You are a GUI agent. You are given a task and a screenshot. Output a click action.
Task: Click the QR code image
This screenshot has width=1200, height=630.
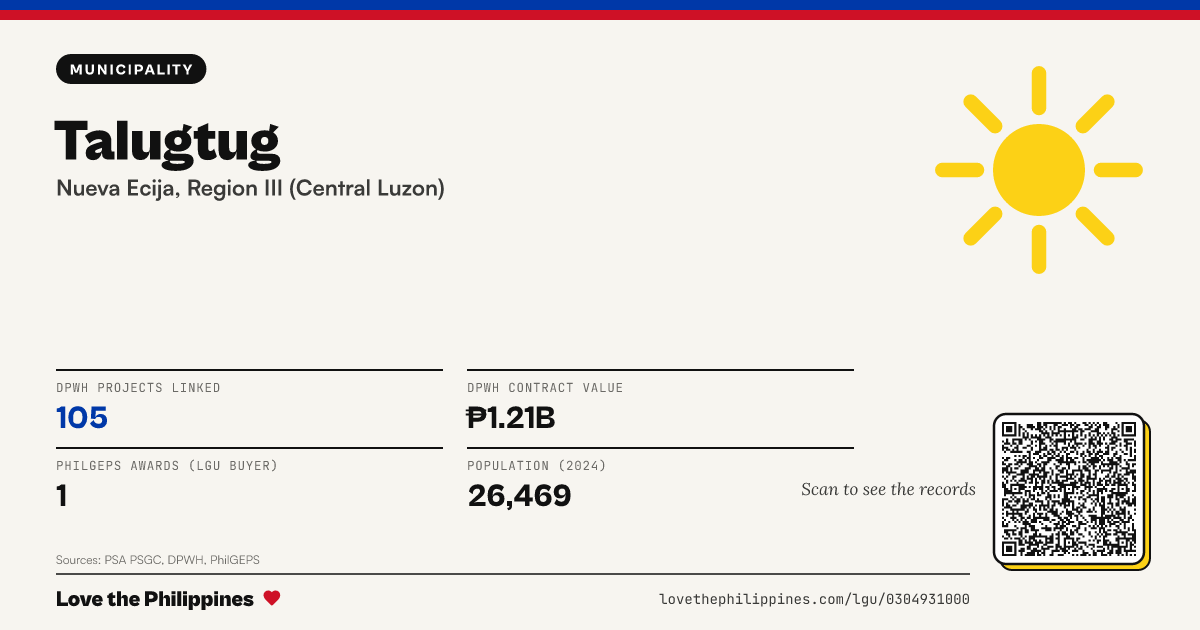[1069, 489]
